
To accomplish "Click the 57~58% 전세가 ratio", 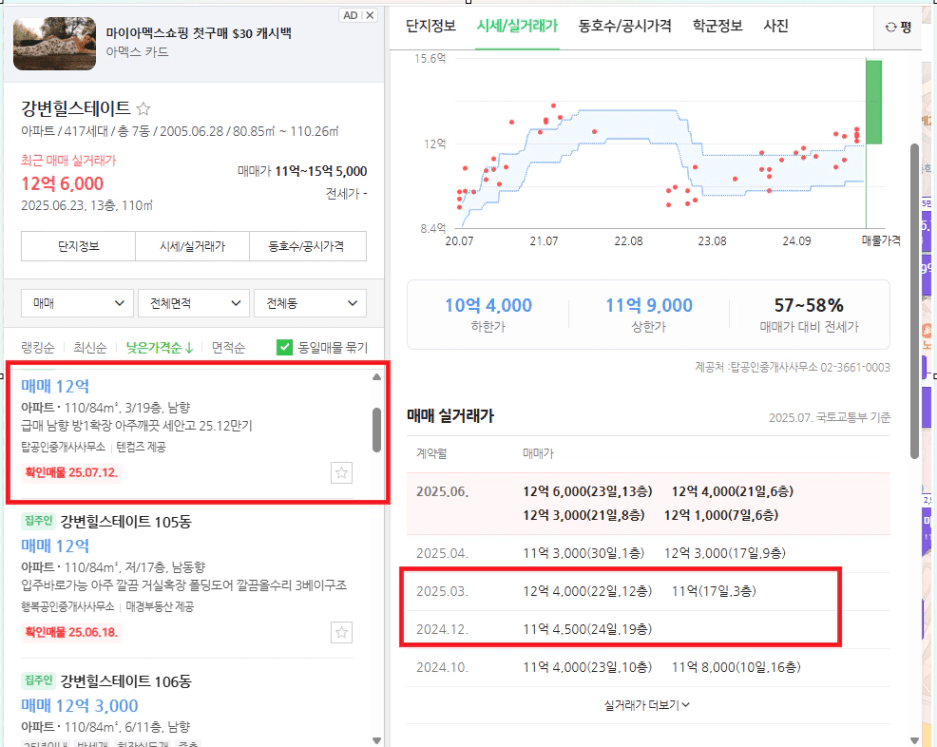I will coord(809,305).
